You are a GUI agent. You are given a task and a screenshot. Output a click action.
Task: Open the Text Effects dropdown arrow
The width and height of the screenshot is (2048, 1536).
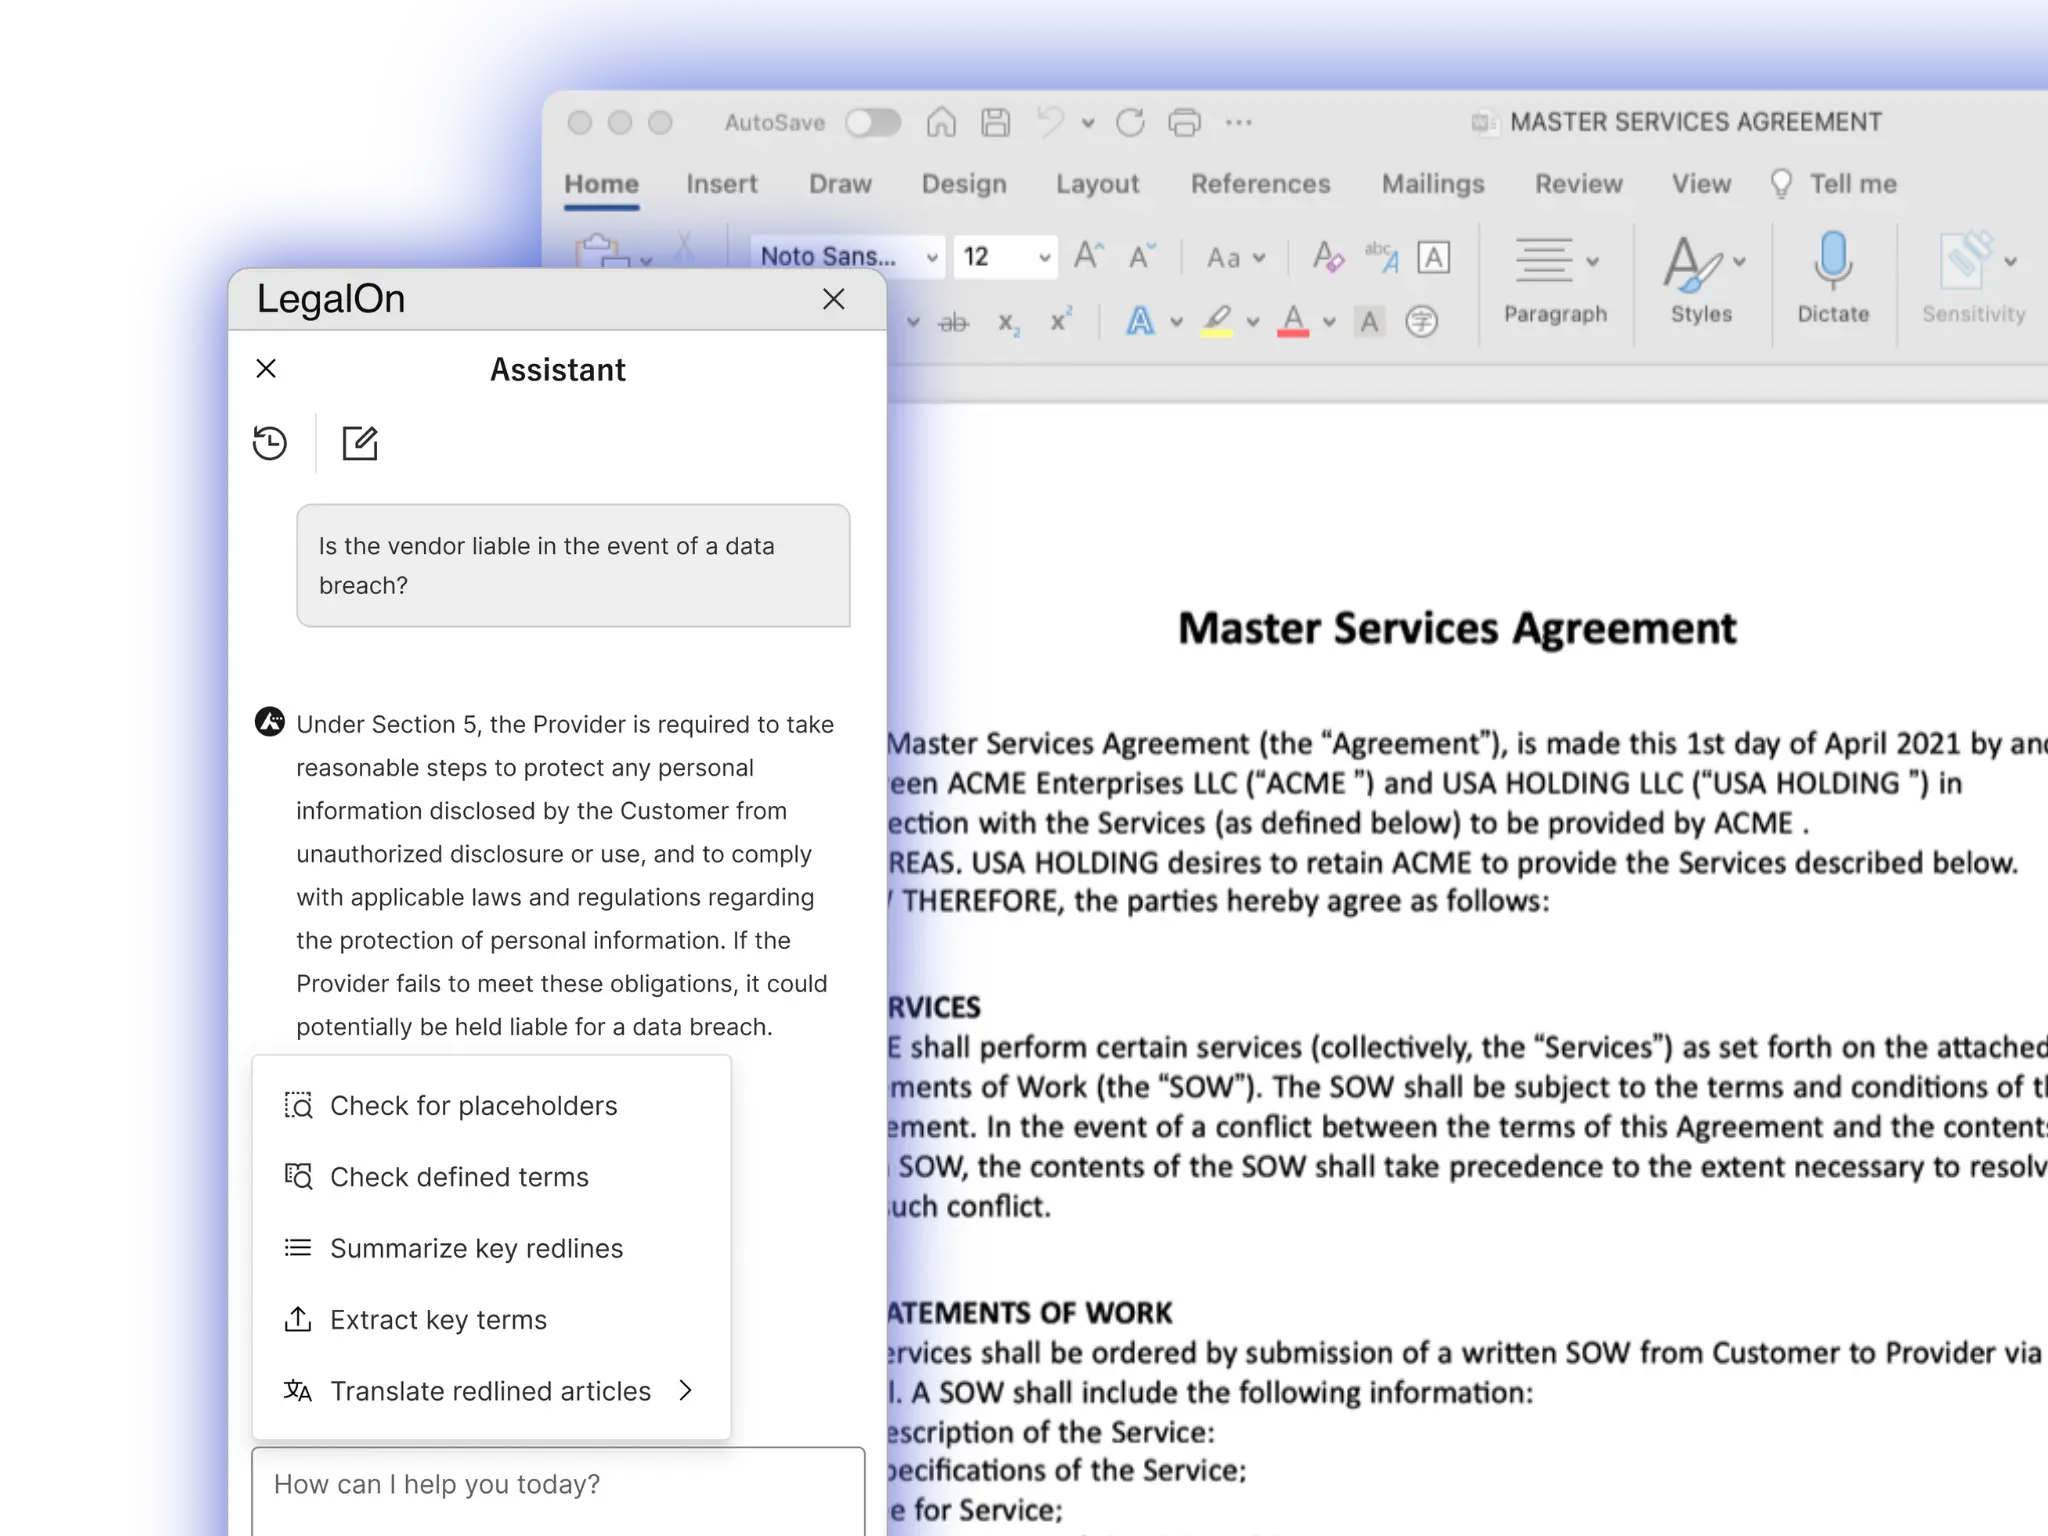[x=1177, y=322]
